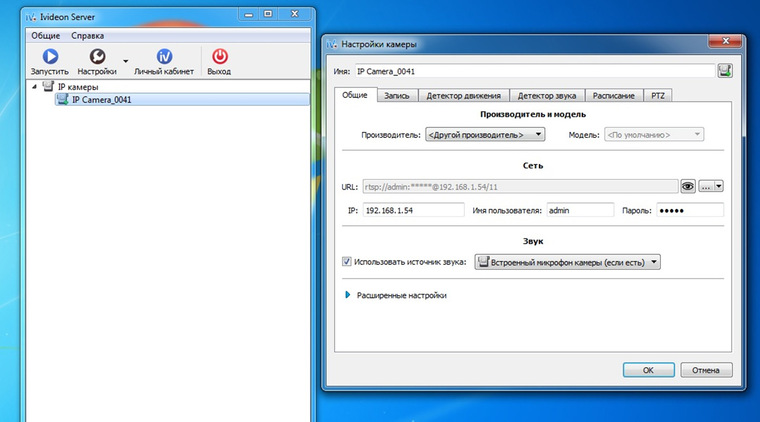Viewport: 760px width, 422px height.
Task: Open the sound source microphone dropdown
Action: pos(567,261)
